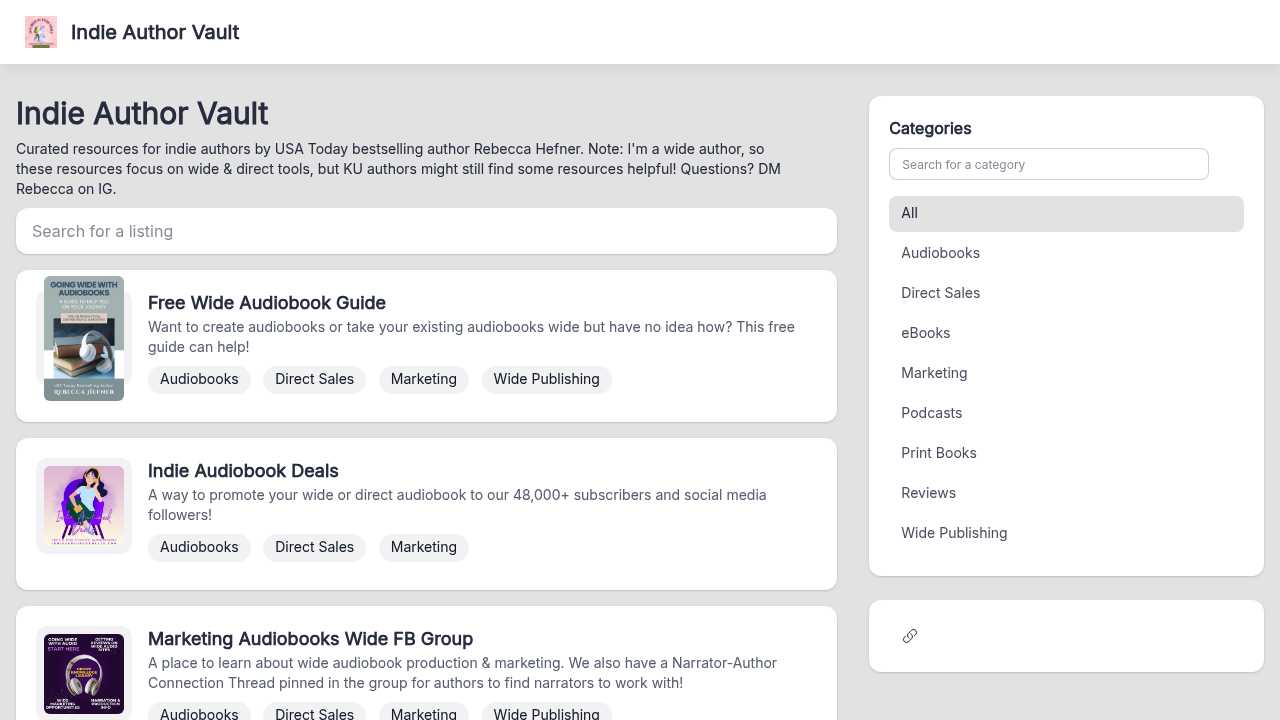
Task: Open the Indie Audiobook Deals title
Action: [243, 471]
